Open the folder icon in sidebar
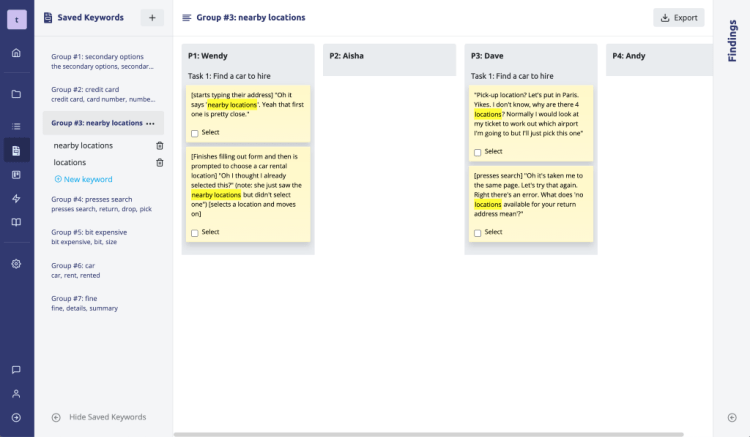750x437 pixels. (16, 94)
